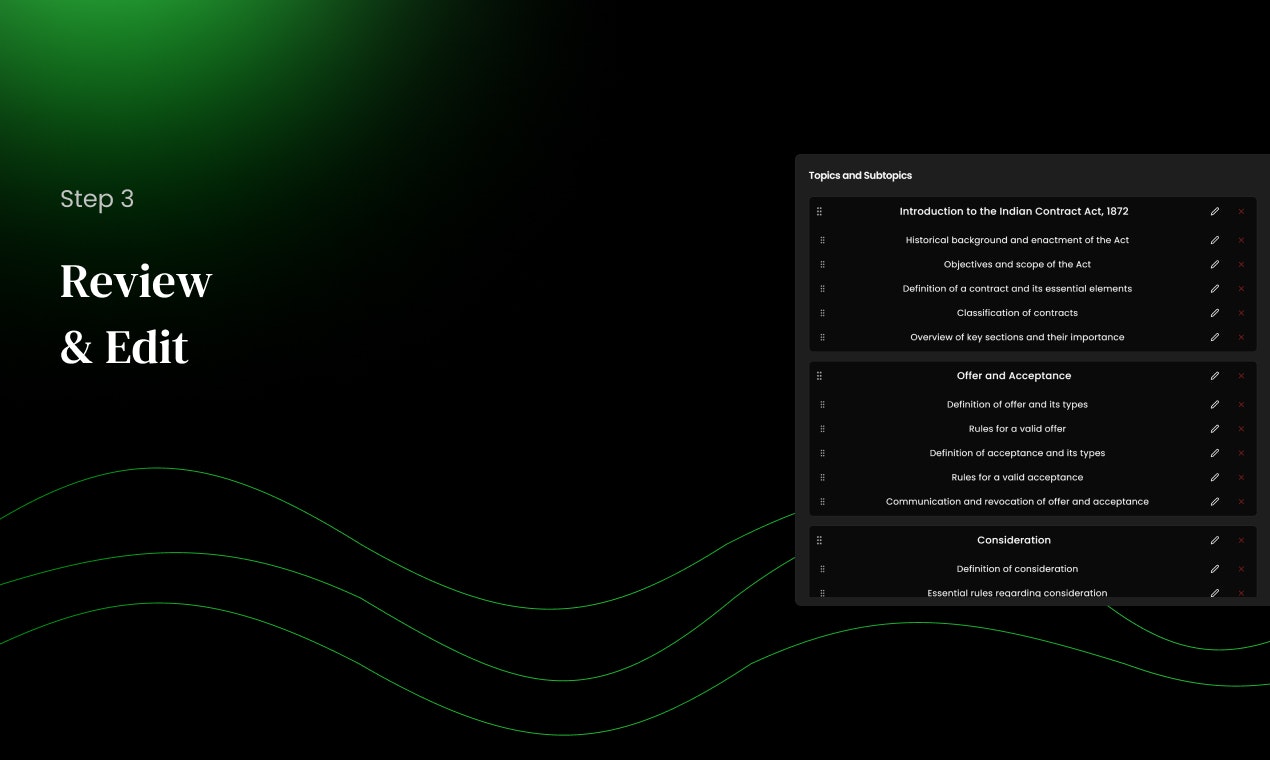This screenshot has width=1270, height=760.
Task: Grab drag handle of Offer and Acceptance topic
Action: point(819,376)
